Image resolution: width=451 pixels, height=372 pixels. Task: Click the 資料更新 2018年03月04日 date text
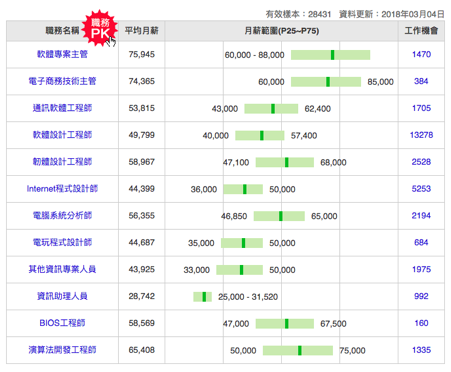[x=392, y=14]
